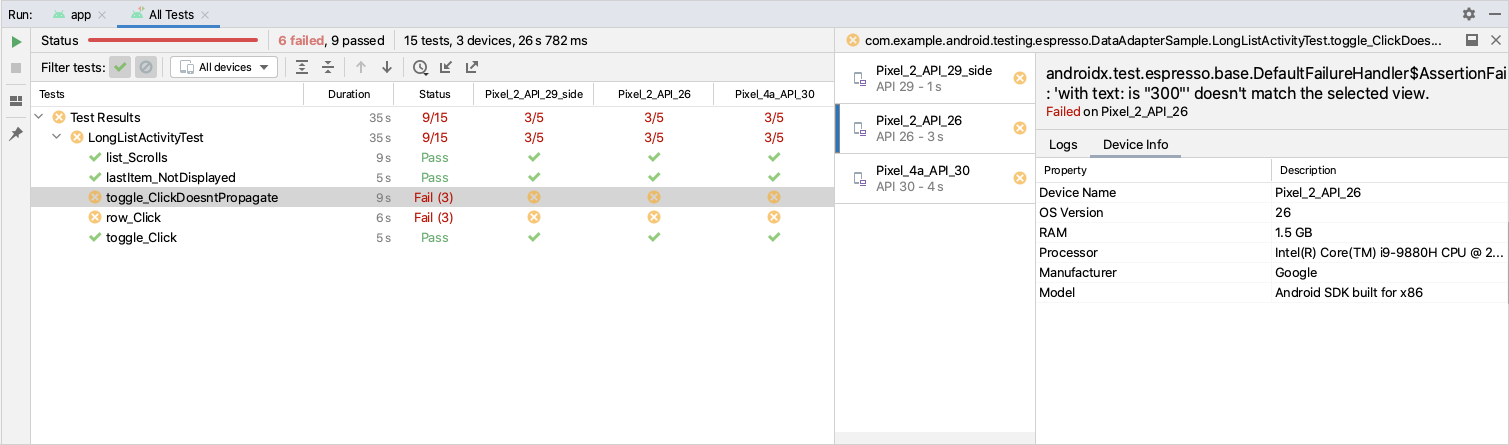Viewport: 1509px width, 445px height.
Task: Select Pixel_4a_API_30 device result
Action: (922, 178)
